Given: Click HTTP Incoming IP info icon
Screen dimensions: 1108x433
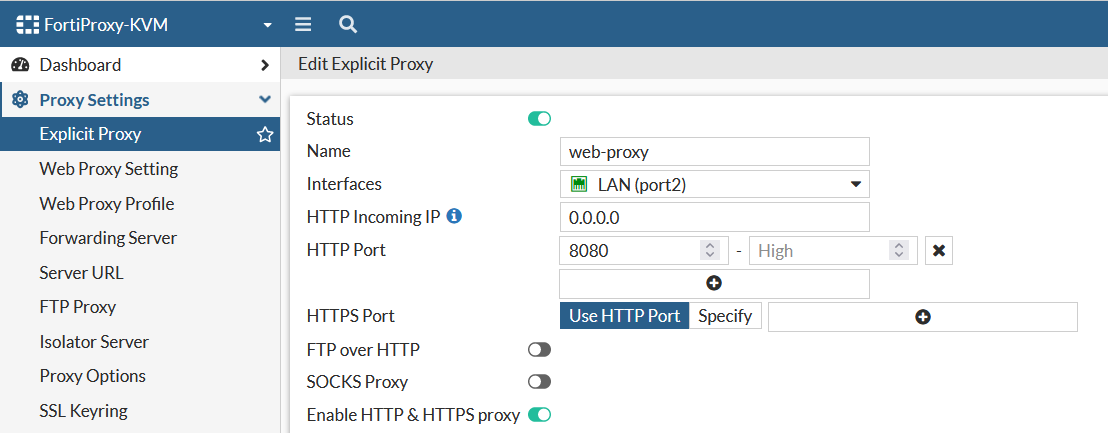Looking at the screenshot, I should tap(454, 216).
